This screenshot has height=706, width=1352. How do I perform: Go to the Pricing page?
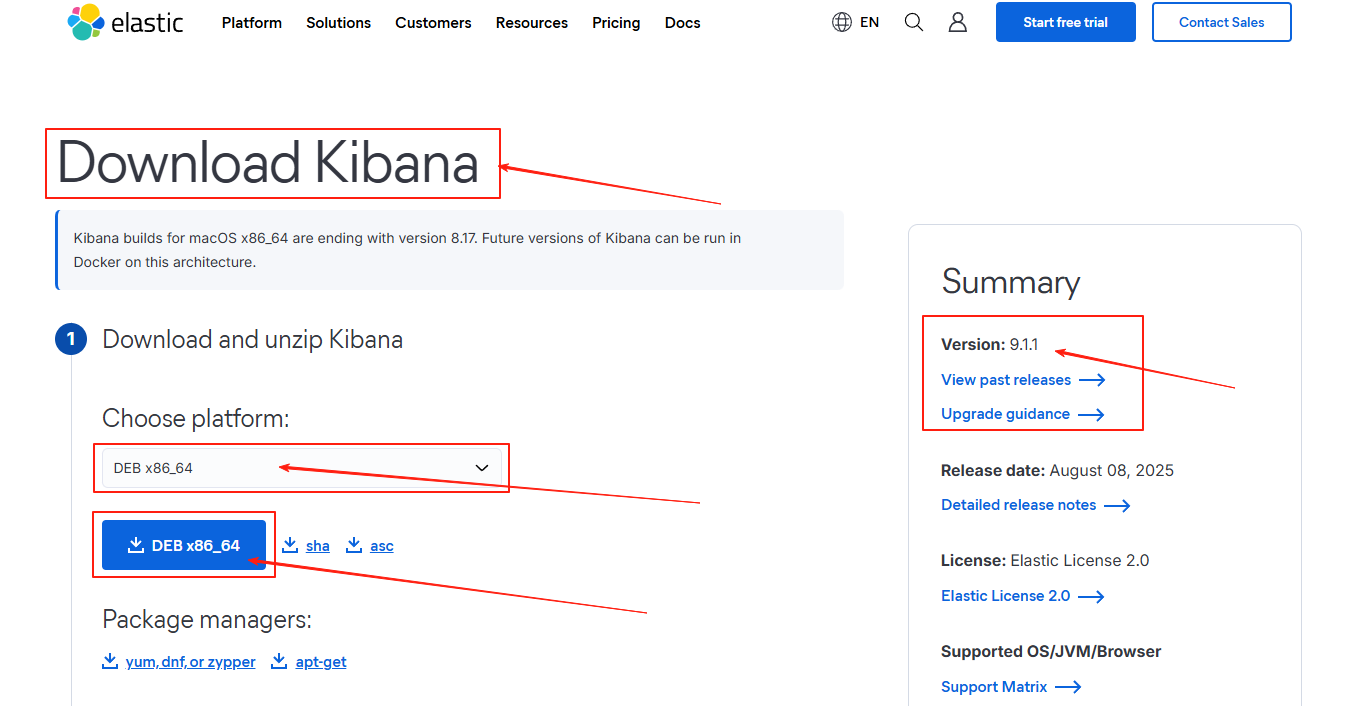616,22
